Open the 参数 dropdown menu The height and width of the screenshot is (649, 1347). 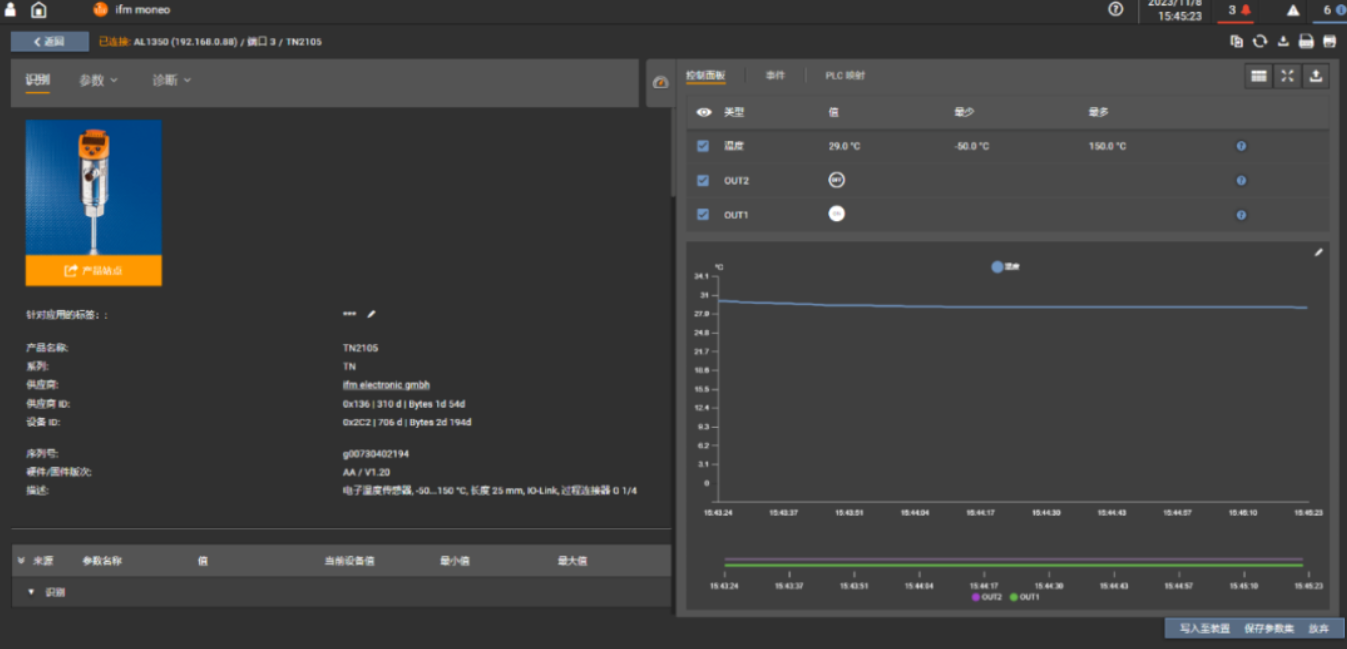pyautogui.click(x=98, y=80)
